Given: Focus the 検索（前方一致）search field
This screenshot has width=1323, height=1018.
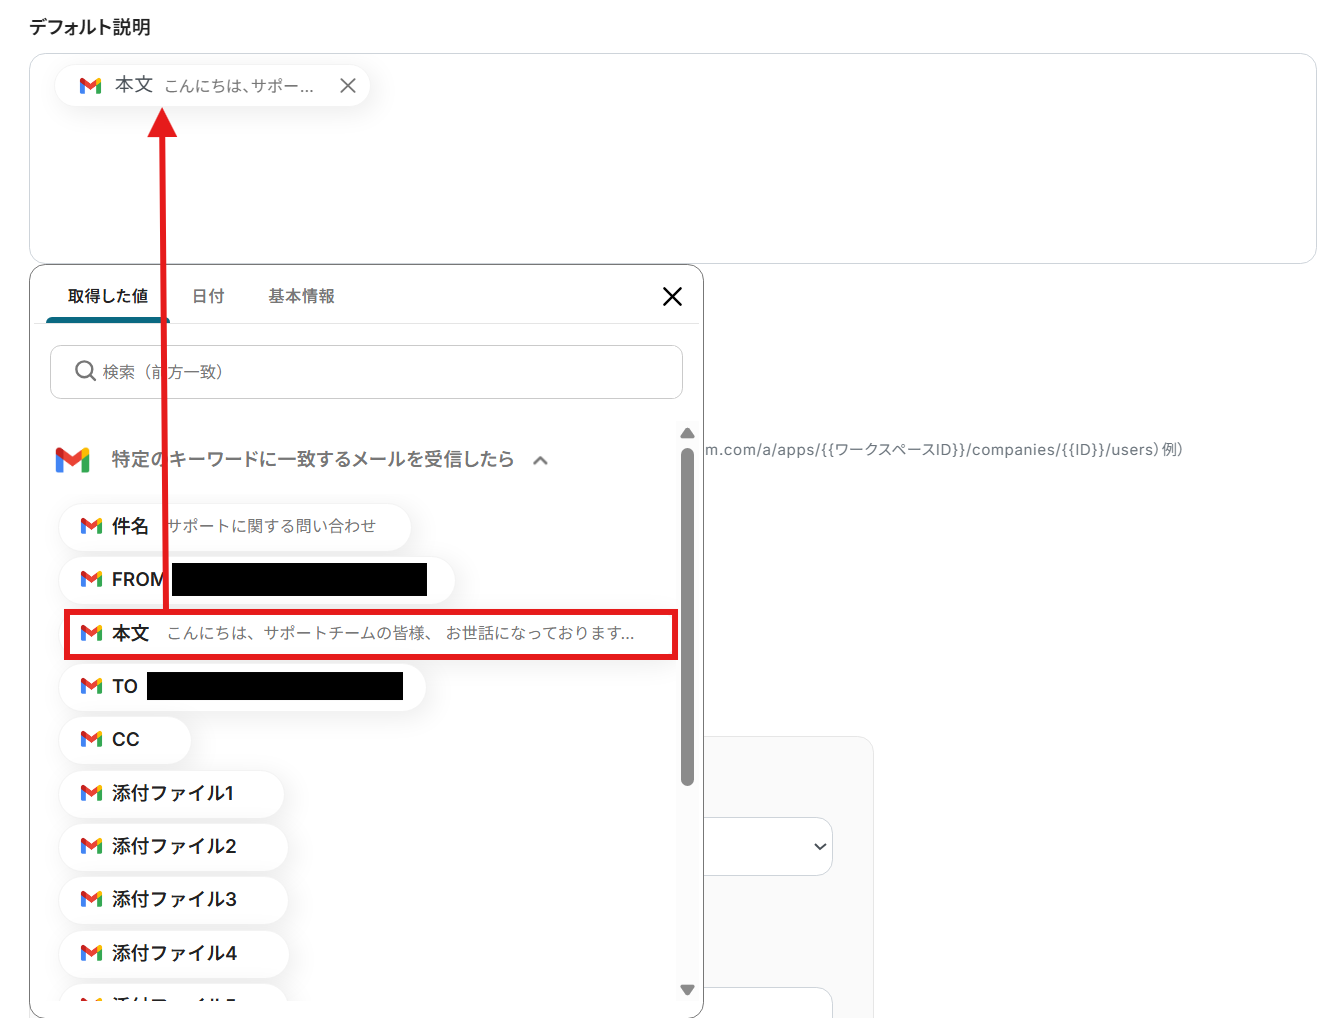Looking at the screenshot, I should tap(366, 372).
